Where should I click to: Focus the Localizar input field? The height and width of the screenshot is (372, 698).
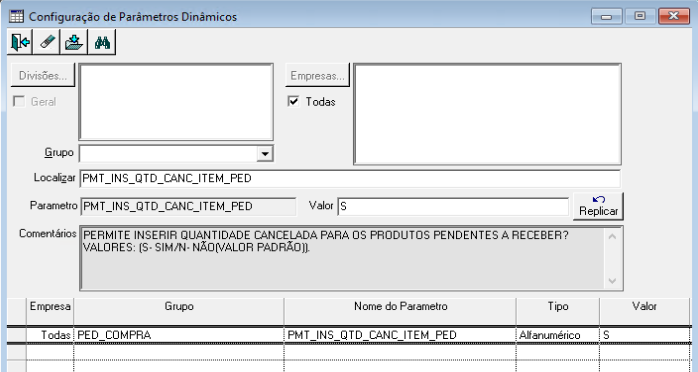(349, 178)
